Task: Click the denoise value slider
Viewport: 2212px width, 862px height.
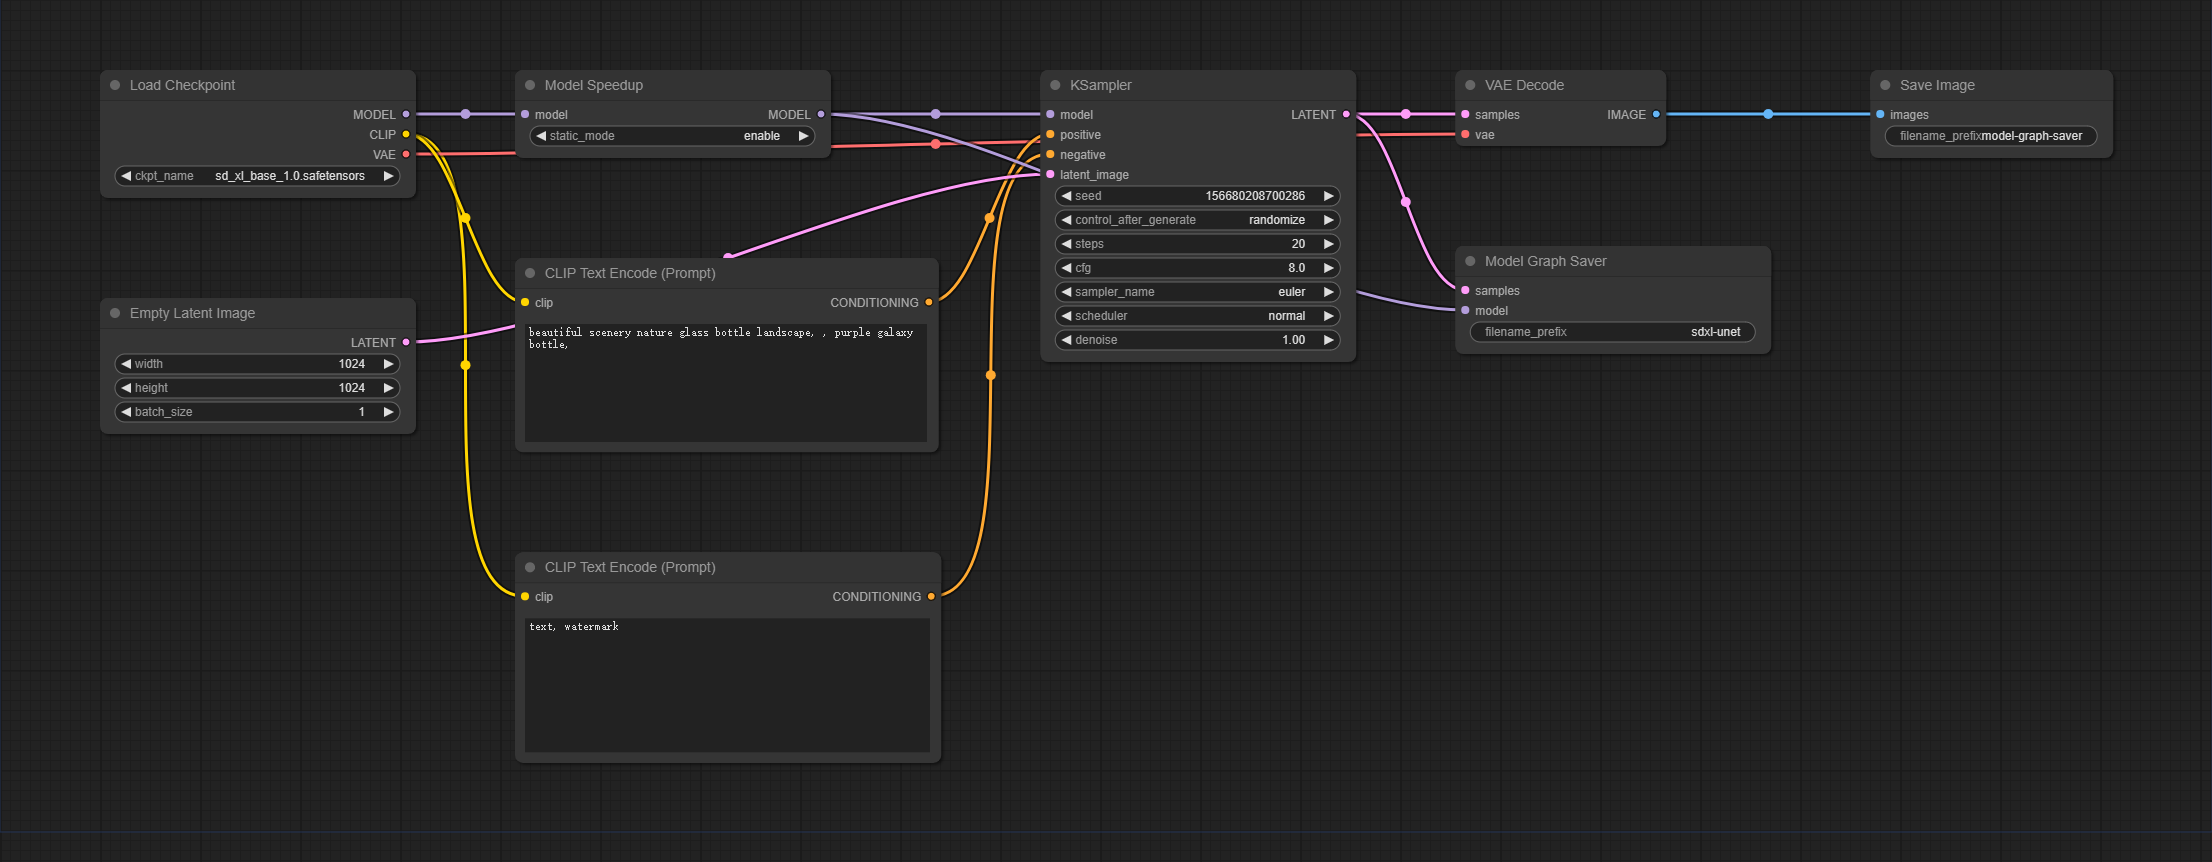Action: [x=1197, y=340]
